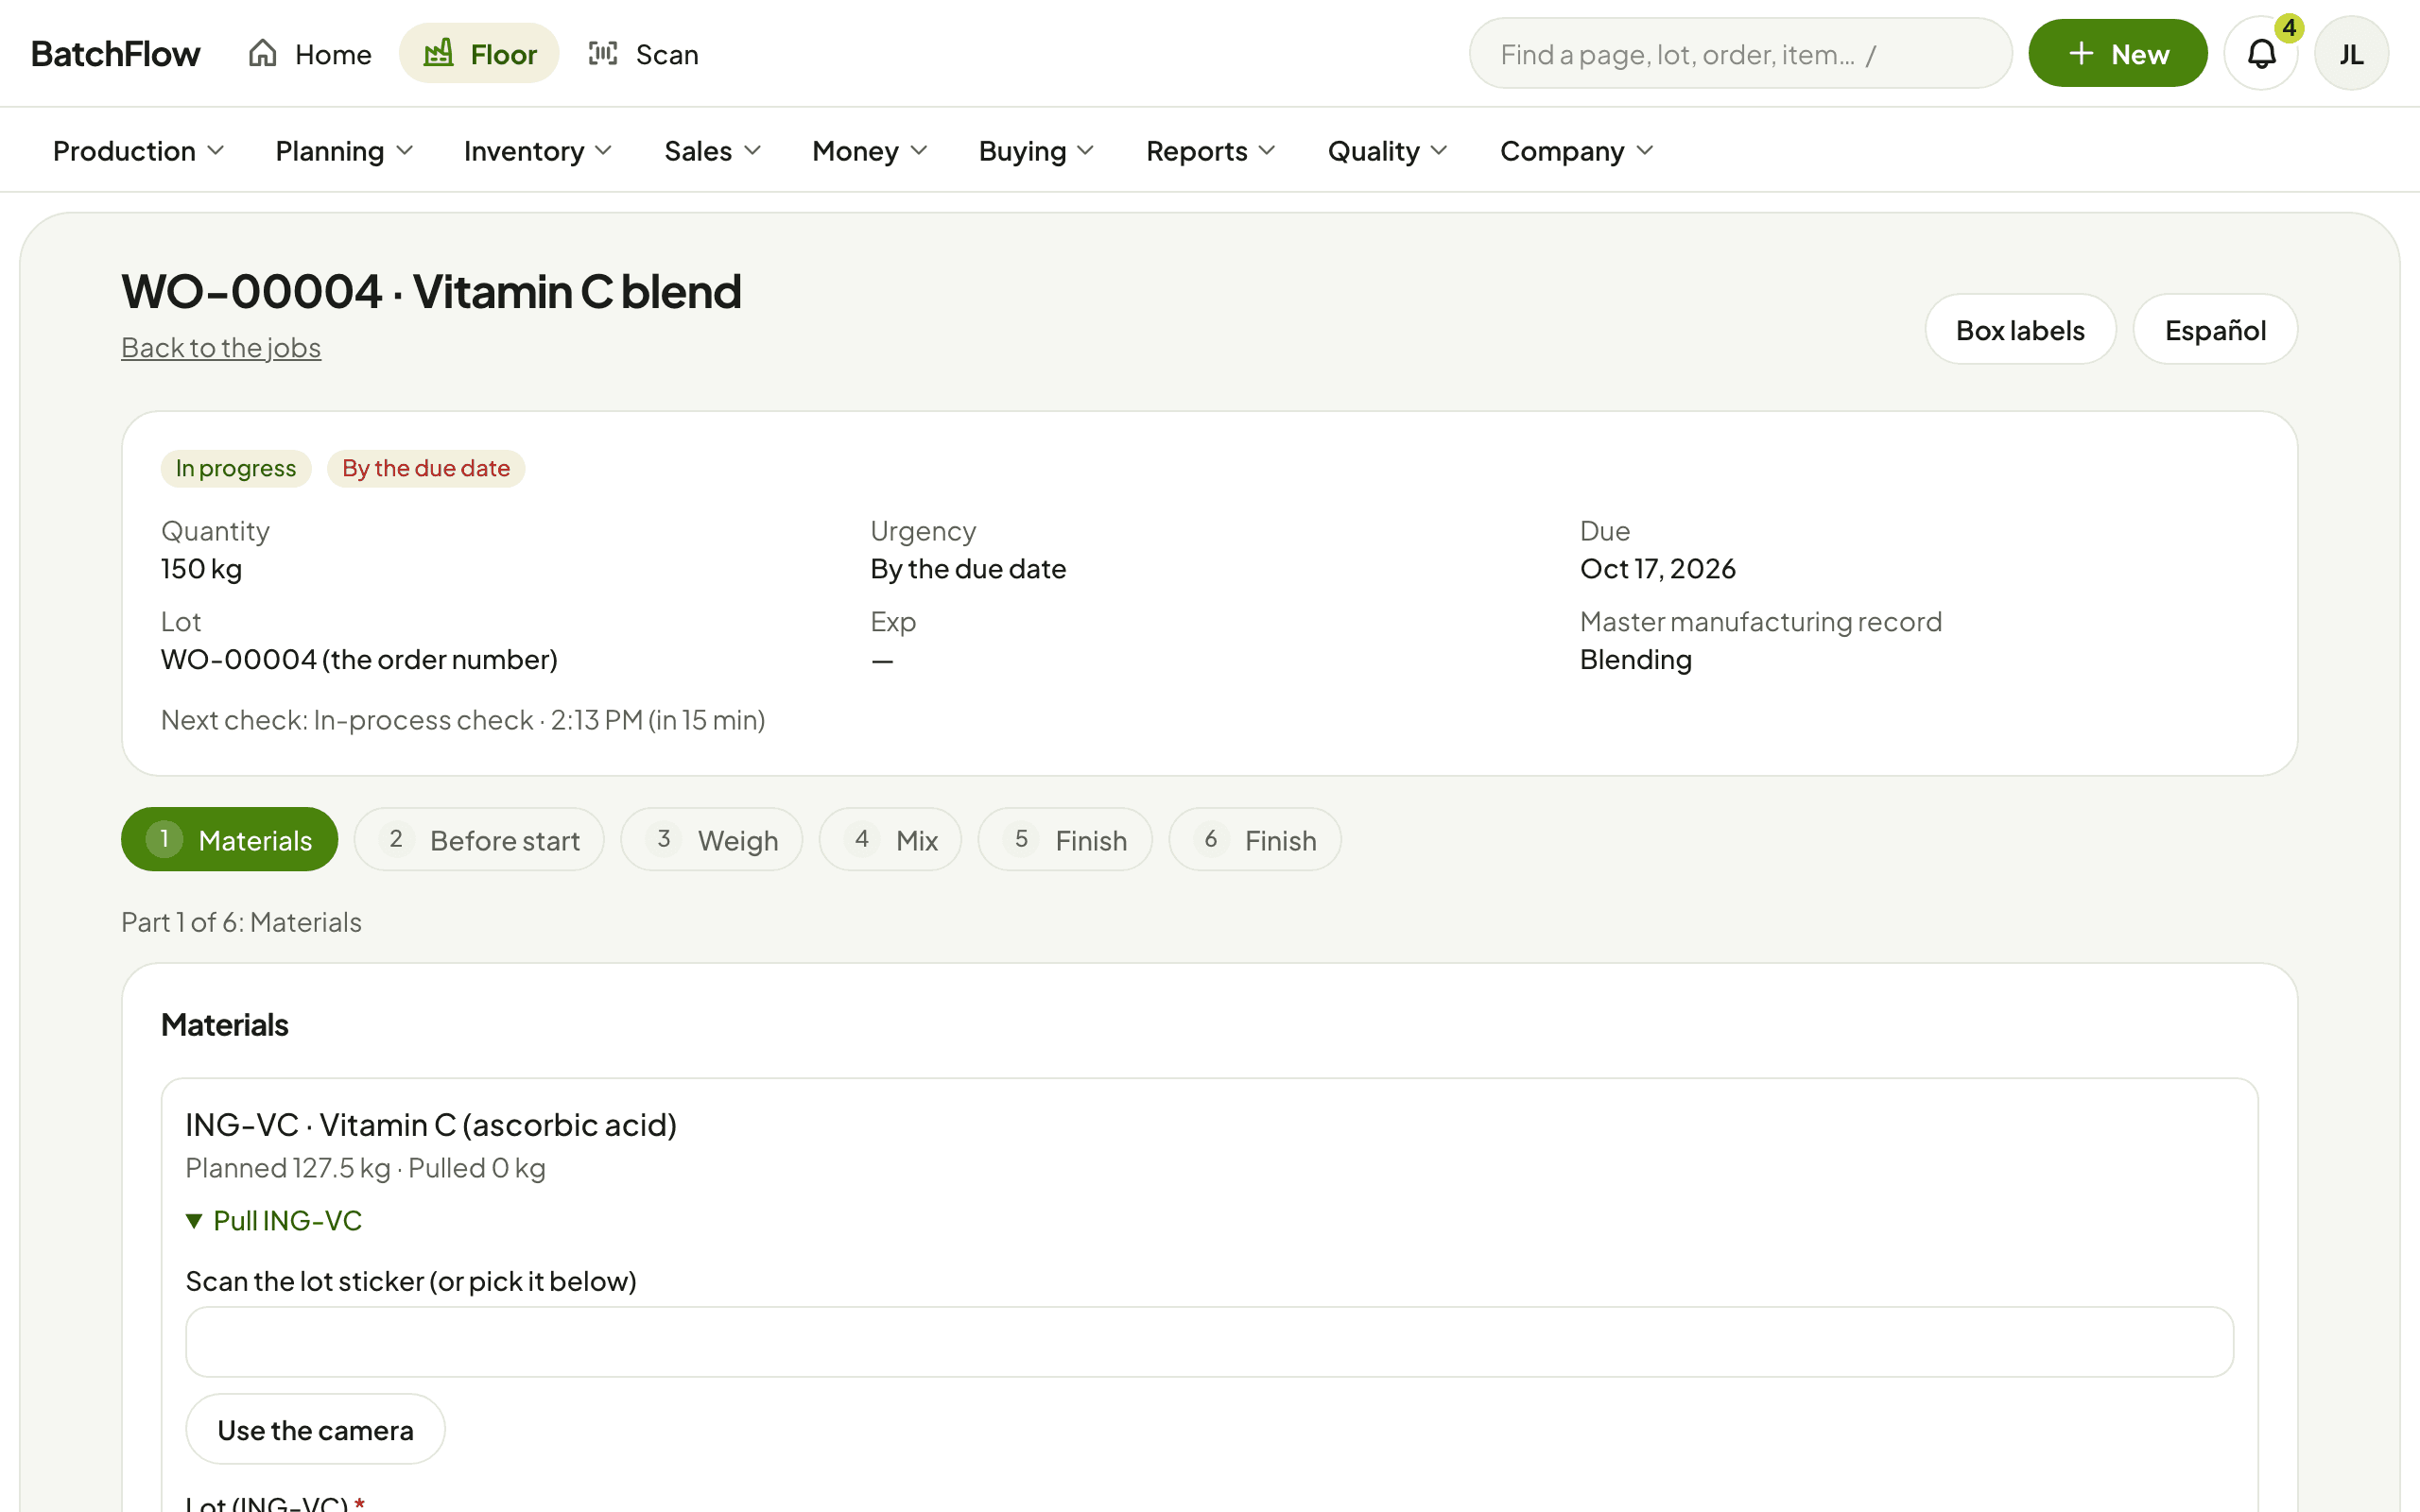
Task: Expand the Production dropdown menu
Action: click(138, 151)
